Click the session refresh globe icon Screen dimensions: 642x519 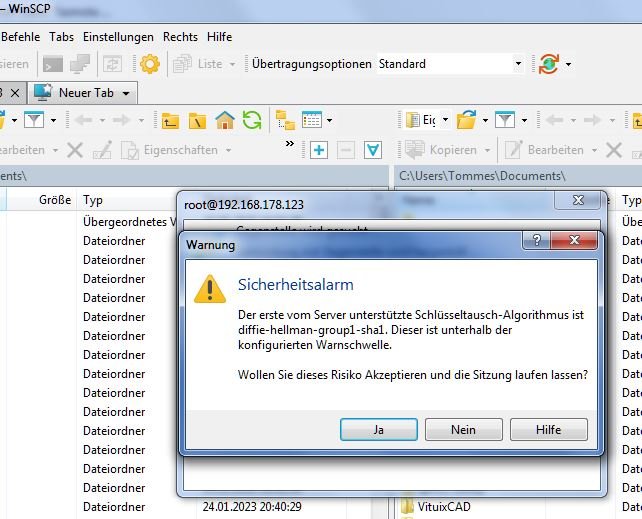(548, 64)
